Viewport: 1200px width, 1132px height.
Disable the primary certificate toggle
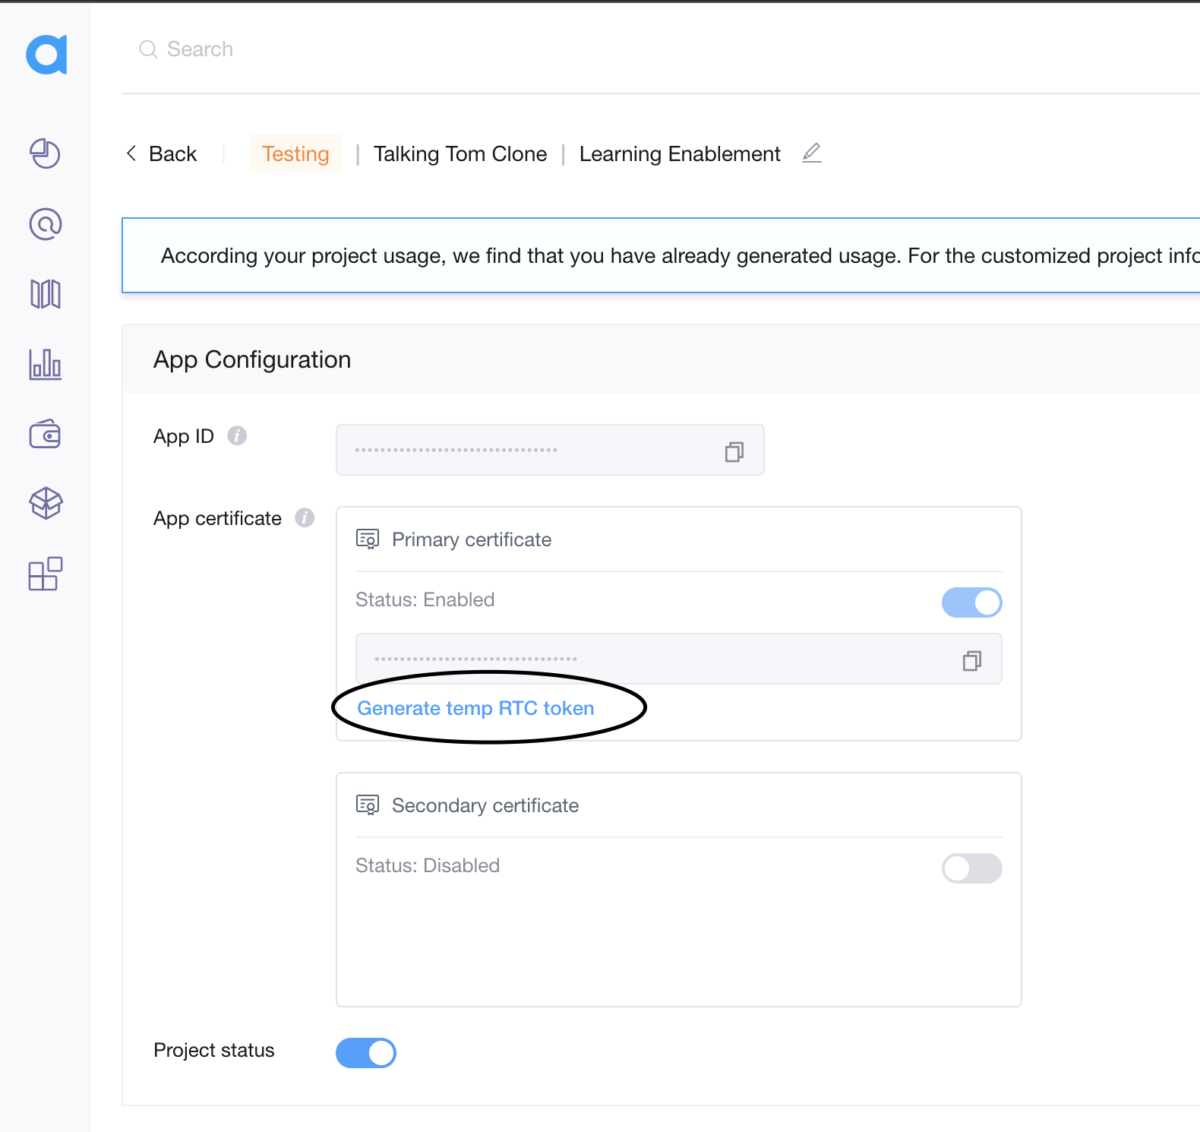[x=971, y=602]
